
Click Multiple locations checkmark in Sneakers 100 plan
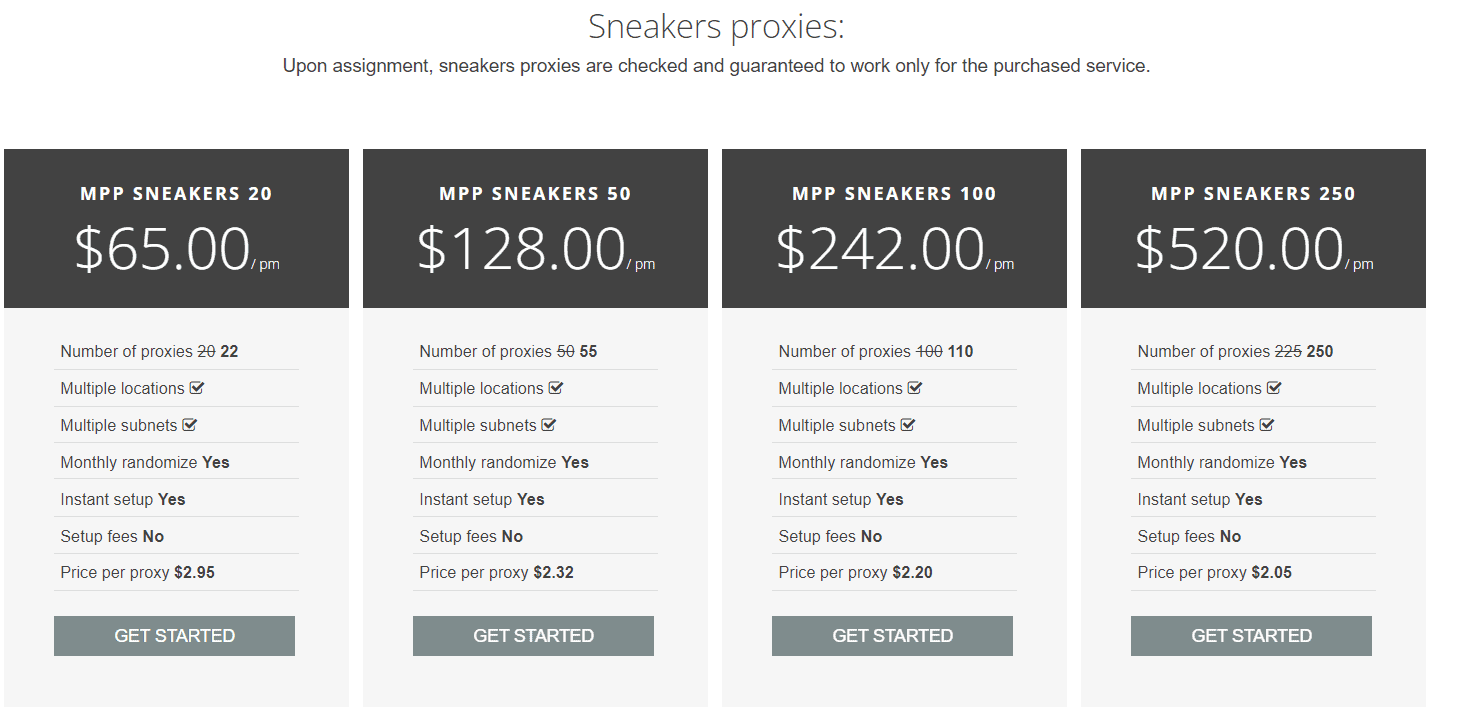click(x=915, y=388)
